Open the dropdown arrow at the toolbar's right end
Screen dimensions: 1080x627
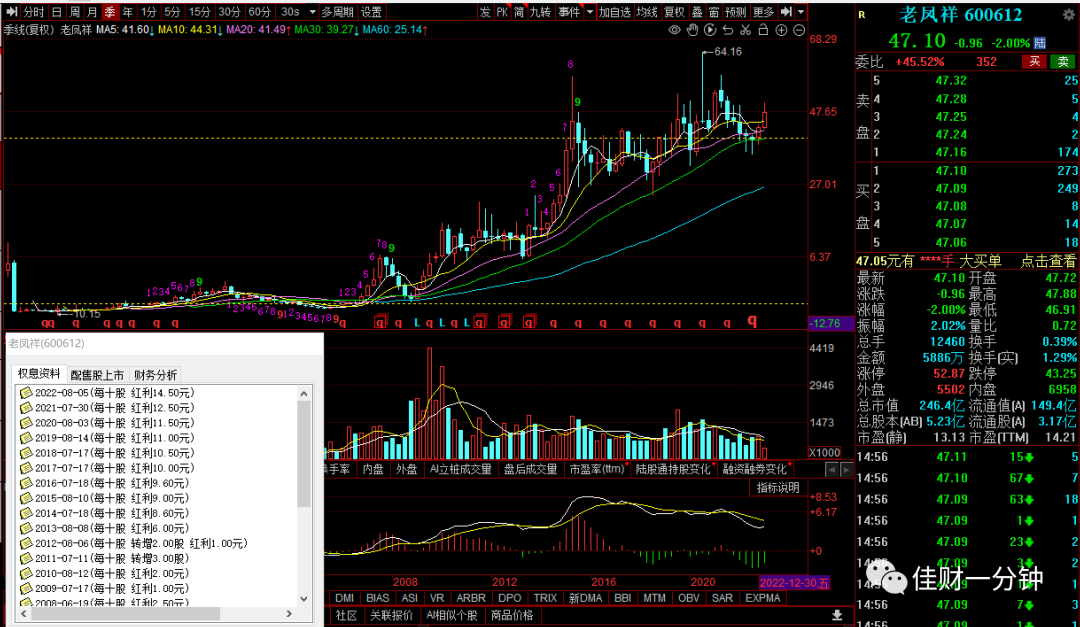tap(800, 12)
